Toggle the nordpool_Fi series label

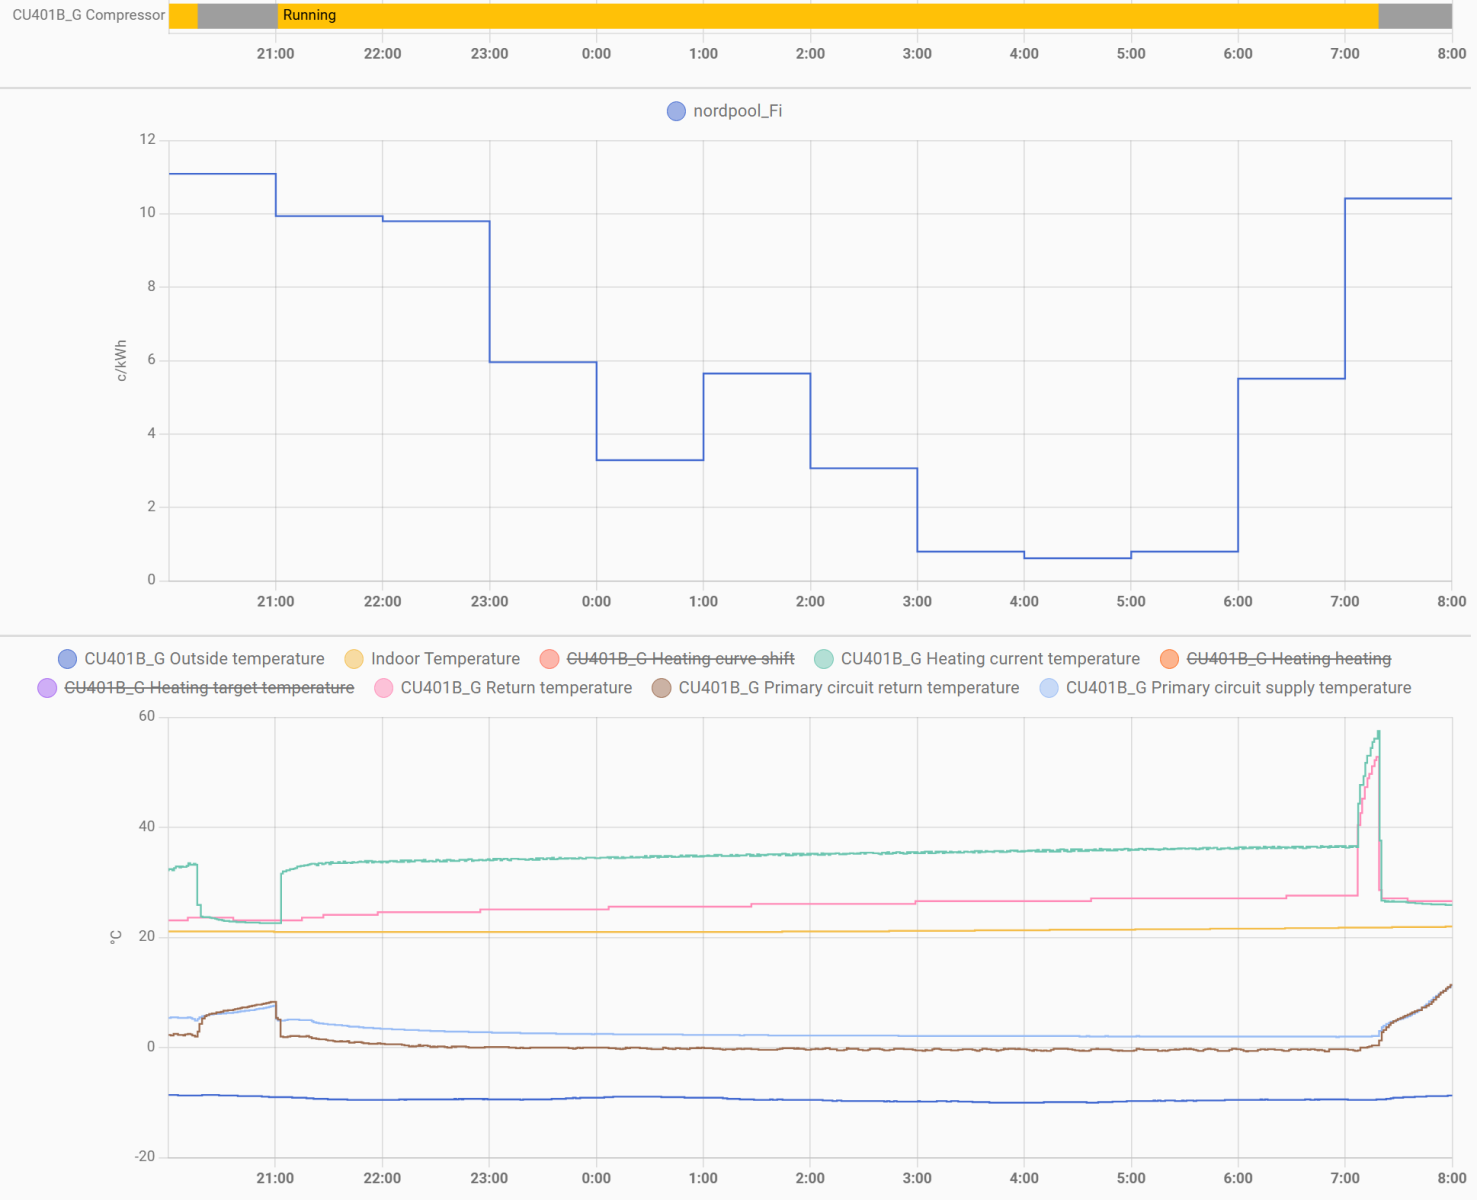point(737,111)
